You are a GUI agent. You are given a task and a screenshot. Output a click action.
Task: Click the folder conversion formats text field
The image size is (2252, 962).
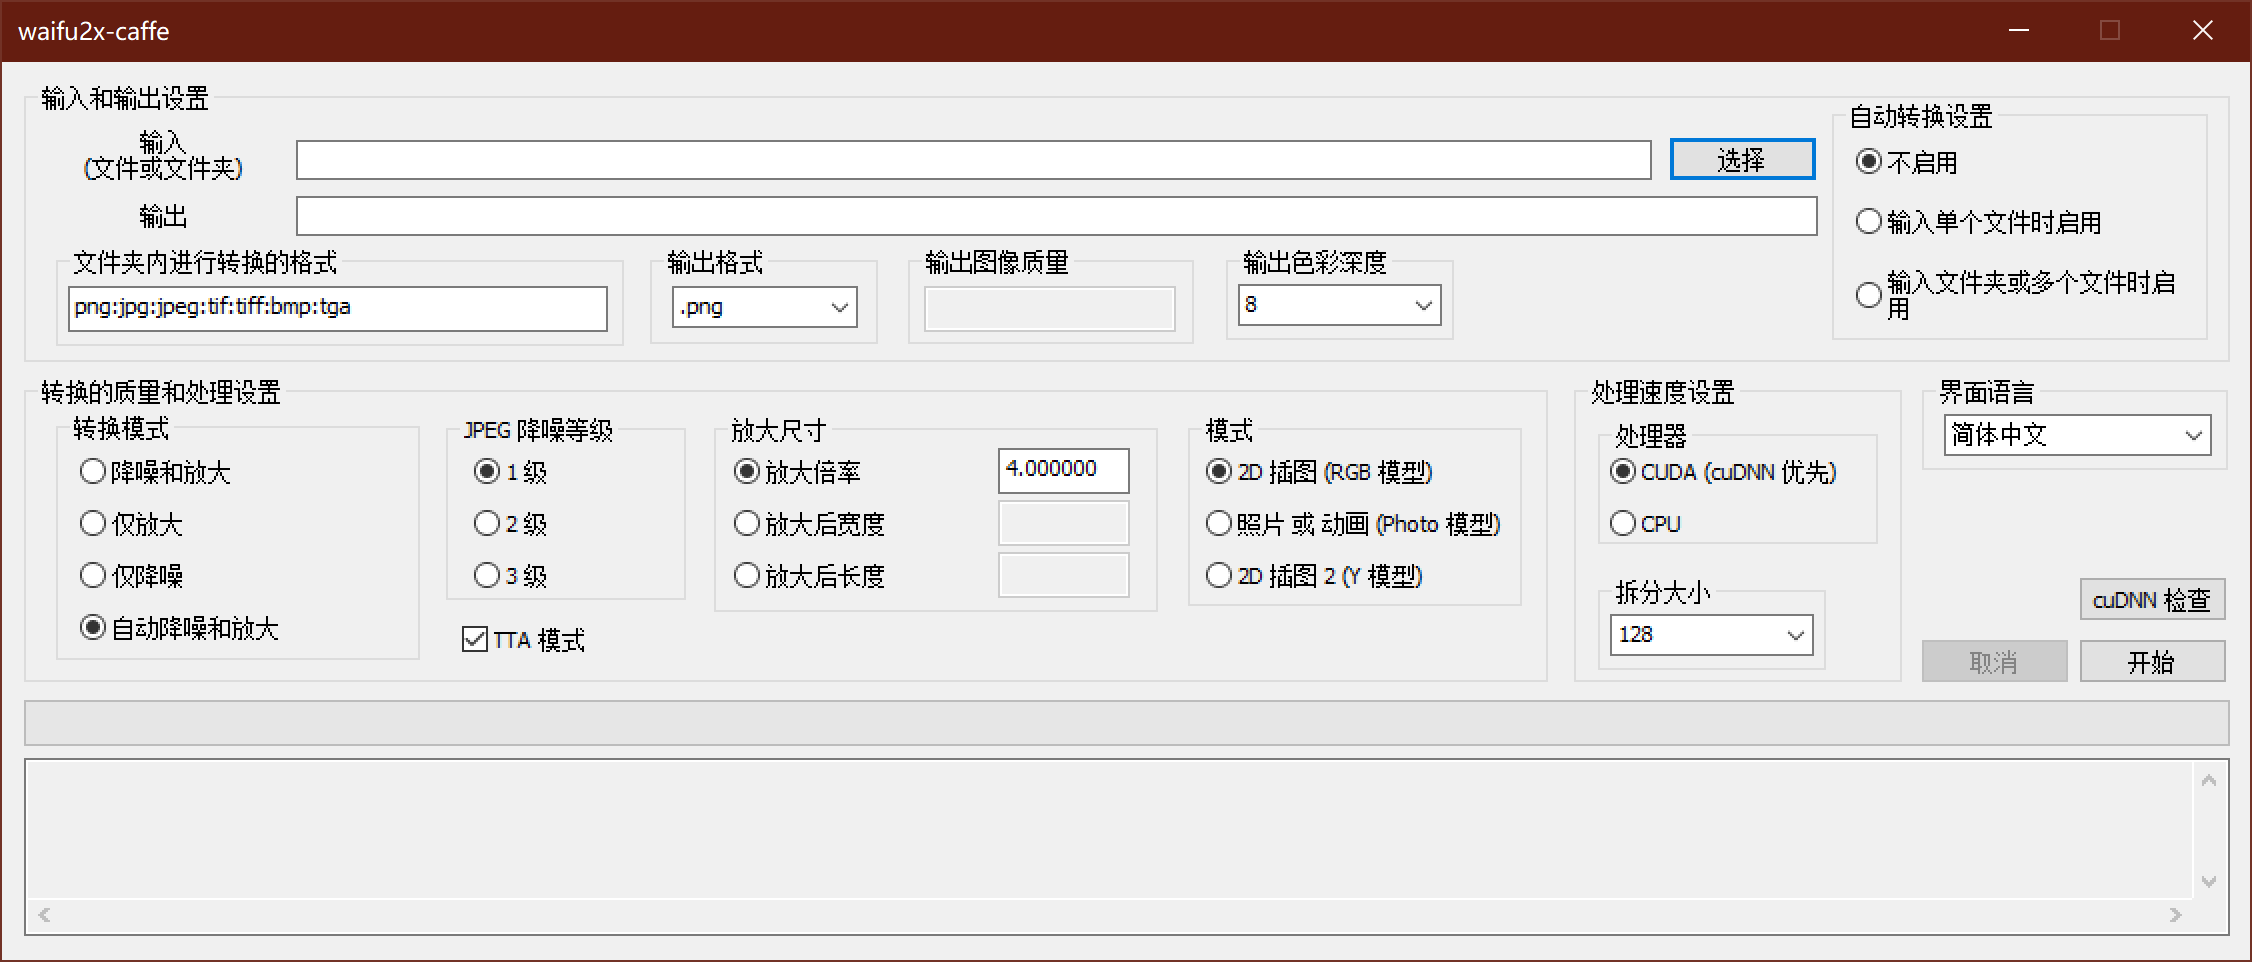click(x=338, y=308)
